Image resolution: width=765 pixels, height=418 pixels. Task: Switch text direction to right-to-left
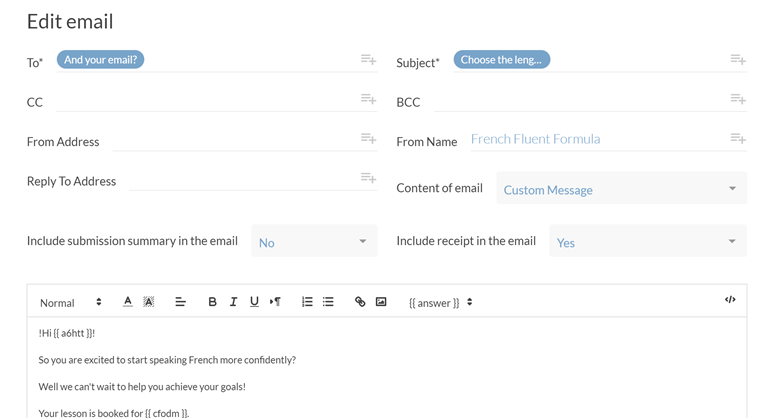(275, 302)
